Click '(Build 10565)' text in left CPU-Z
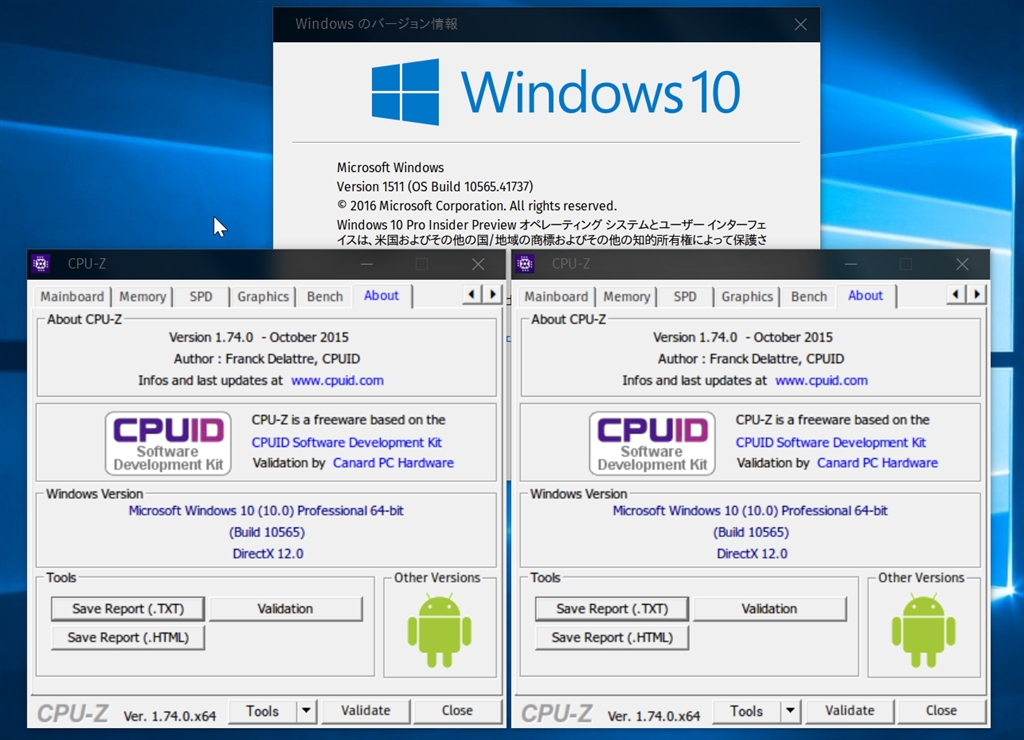Screen dimensions: 1024x740 (266, 532)
